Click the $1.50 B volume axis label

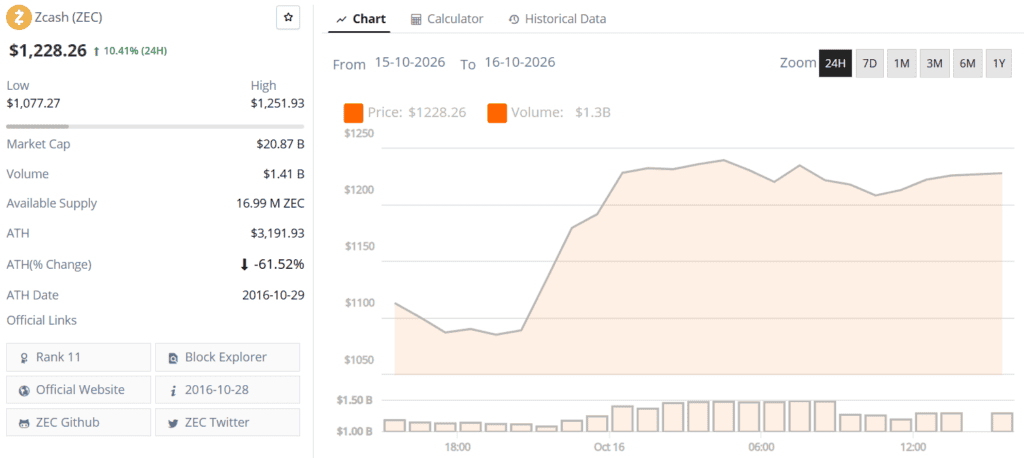click(354, 400)
